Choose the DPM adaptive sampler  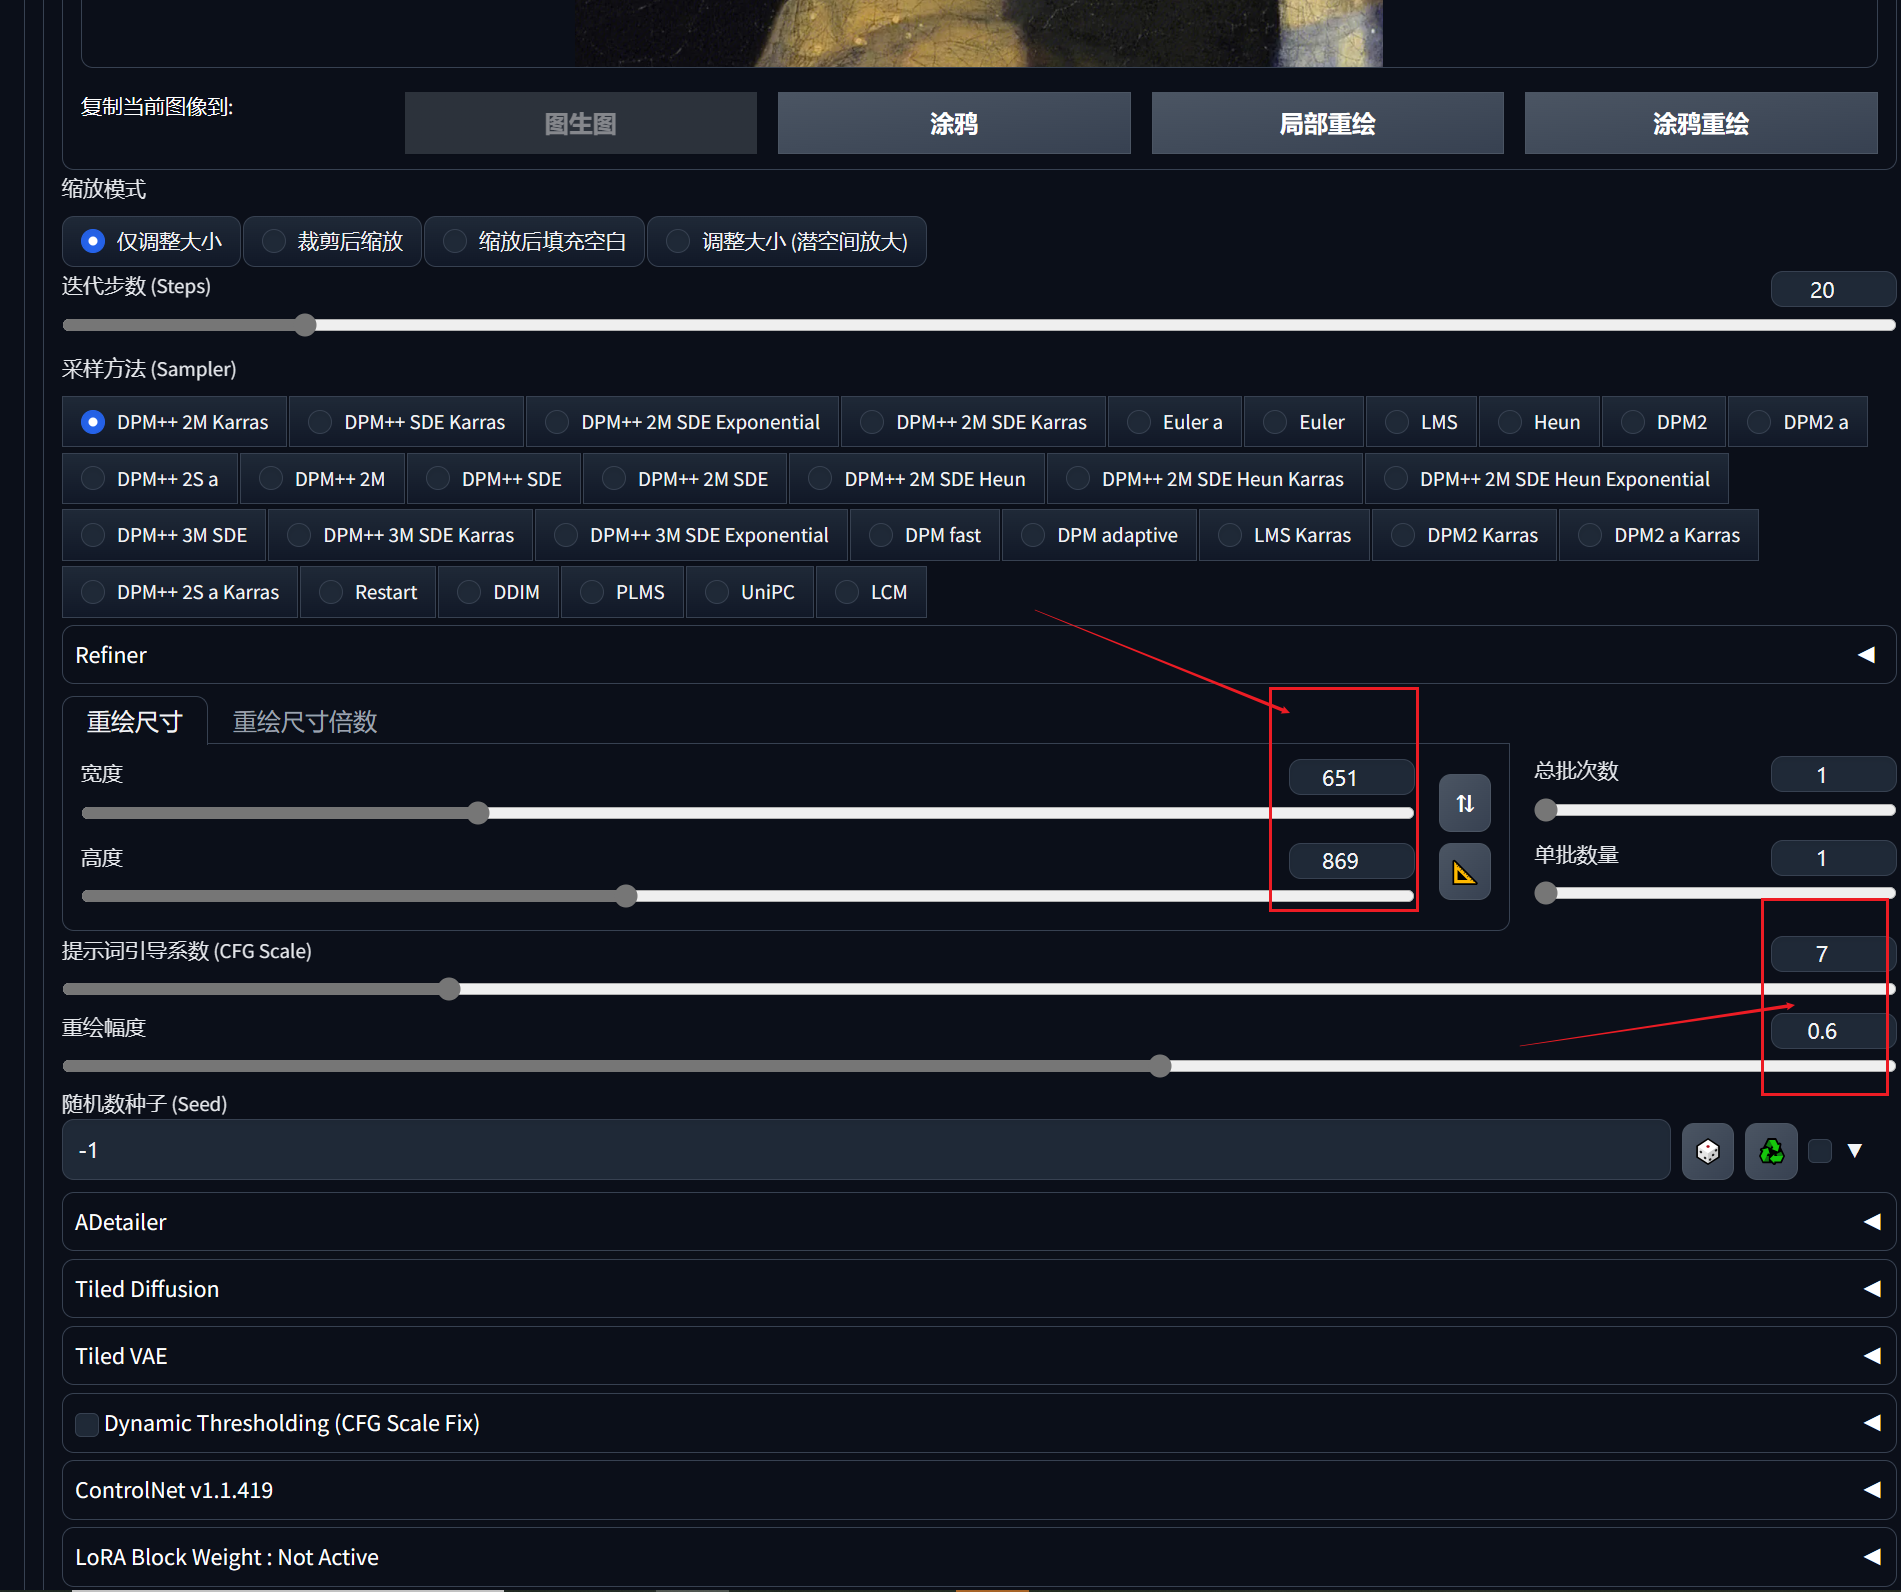click(x=1099, y=535)
